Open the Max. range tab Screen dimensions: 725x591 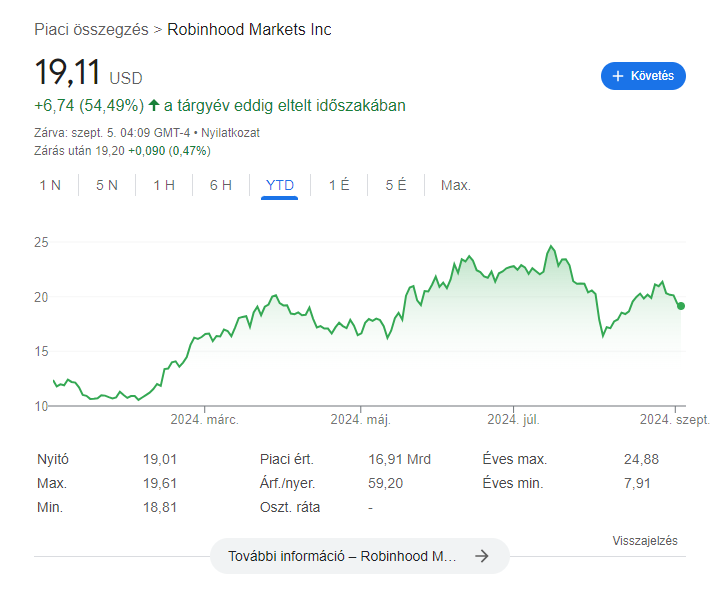(455, 185)
